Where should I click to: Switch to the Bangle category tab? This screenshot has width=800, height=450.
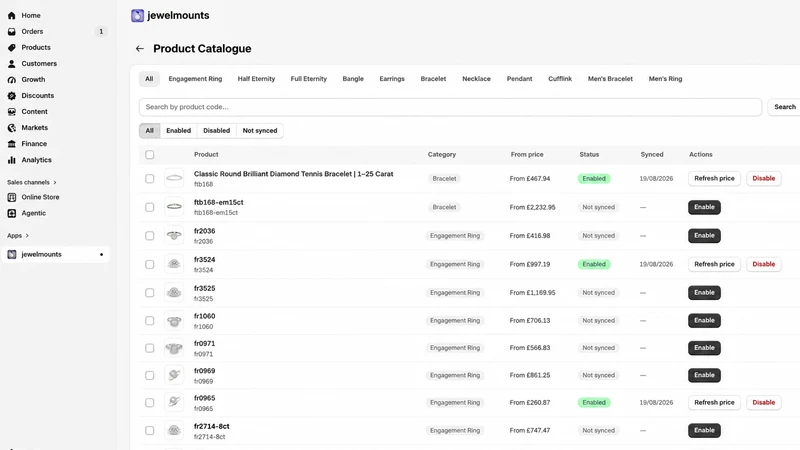(x=353, y=79)
